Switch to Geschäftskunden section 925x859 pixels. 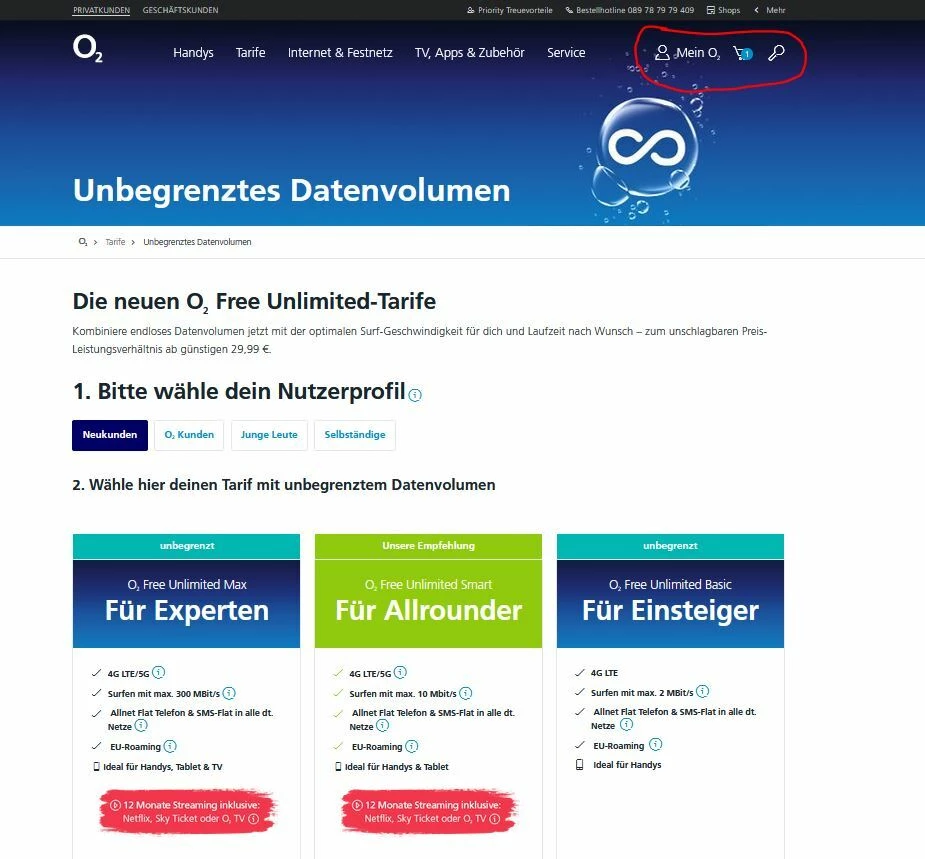pyautogui.click(x=181, y=10)
